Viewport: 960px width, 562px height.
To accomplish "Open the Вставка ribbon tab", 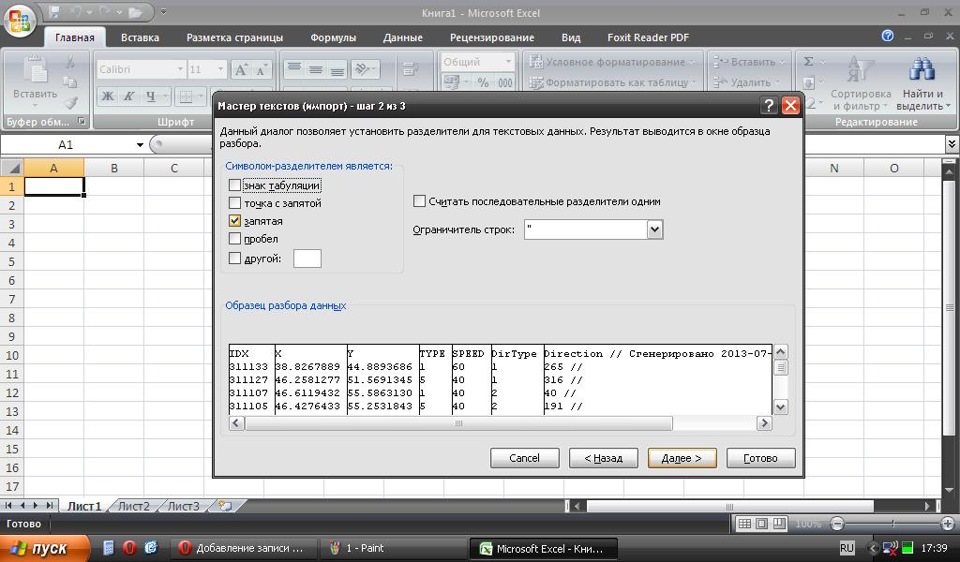I will click(140, 37).
